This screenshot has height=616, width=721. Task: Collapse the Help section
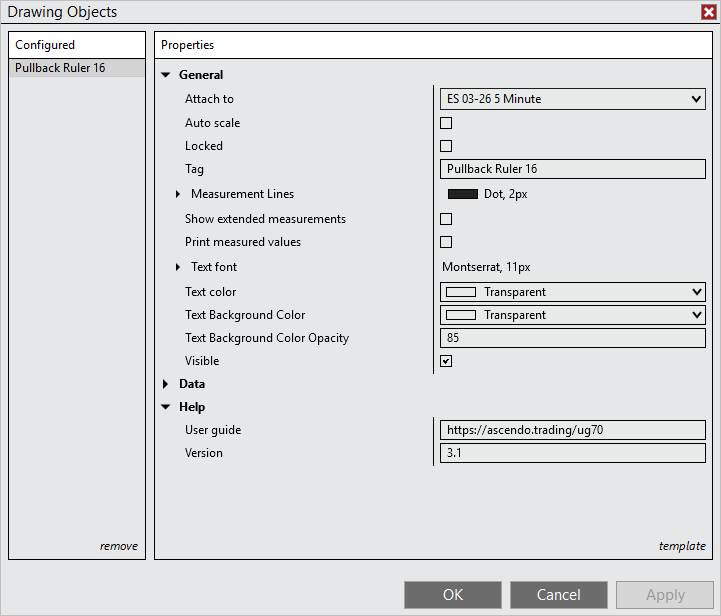[166, 407]
